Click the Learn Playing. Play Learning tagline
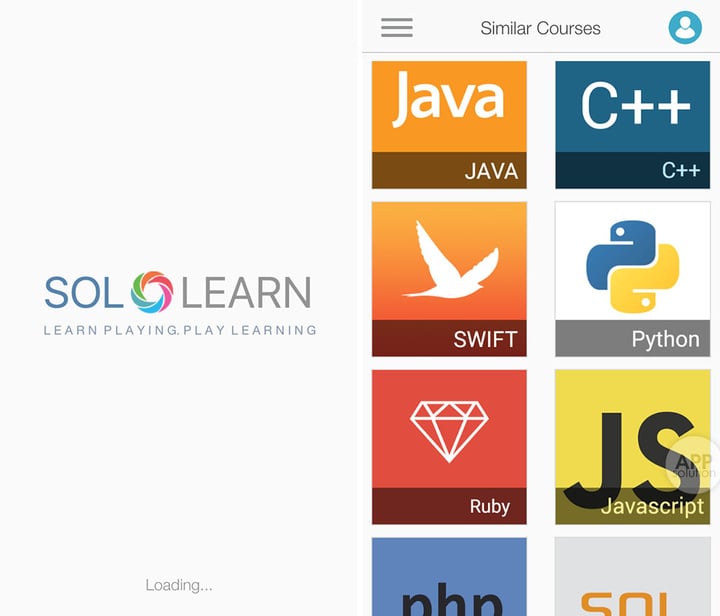 180,330
